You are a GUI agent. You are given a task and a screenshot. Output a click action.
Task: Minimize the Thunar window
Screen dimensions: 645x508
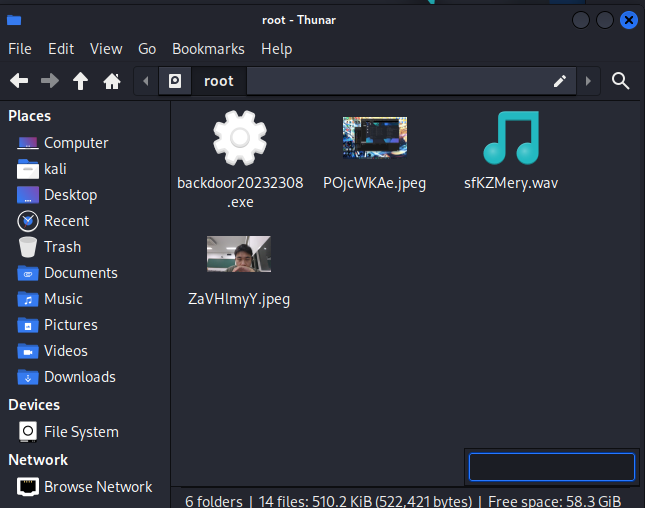click(581, 20)
